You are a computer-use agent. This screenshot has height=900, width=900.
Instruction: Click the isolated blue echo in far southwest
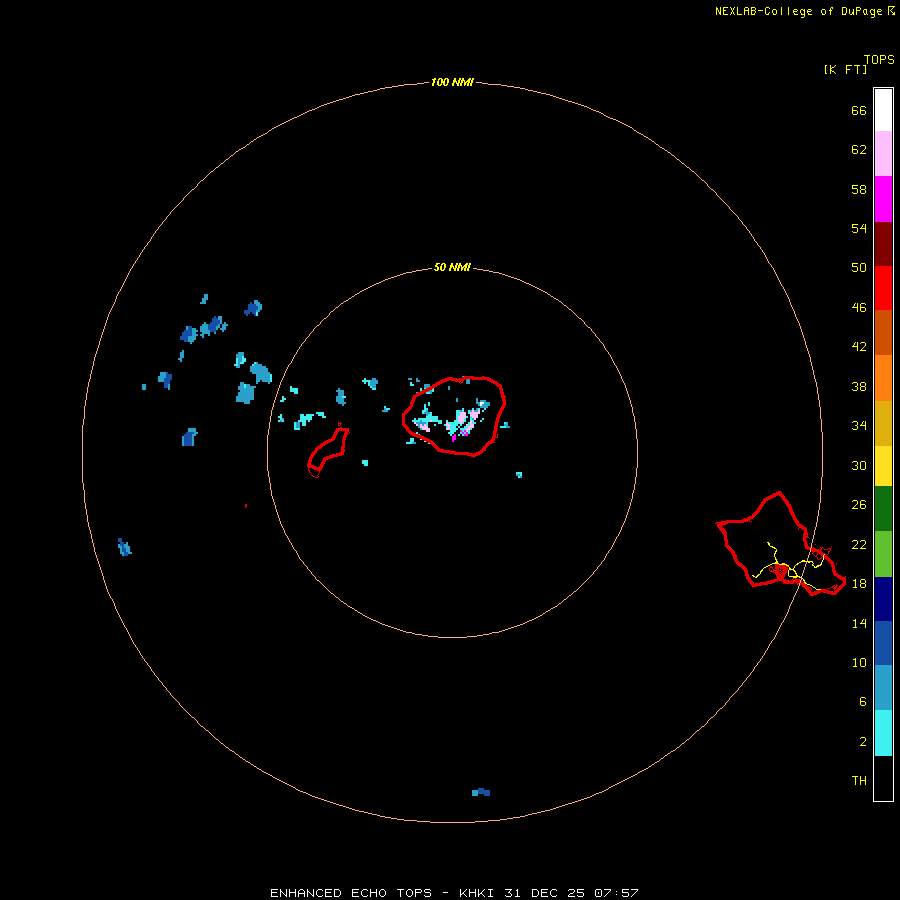pos(125,547)
